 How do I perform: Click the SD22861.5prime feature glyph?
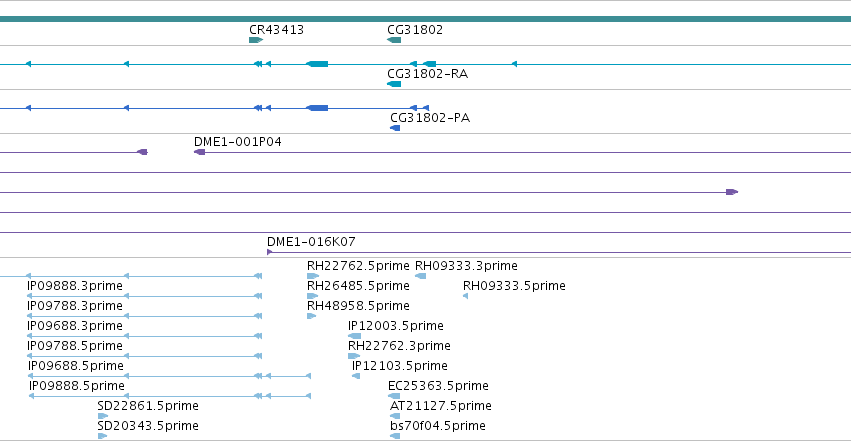(x=103, y=417)
